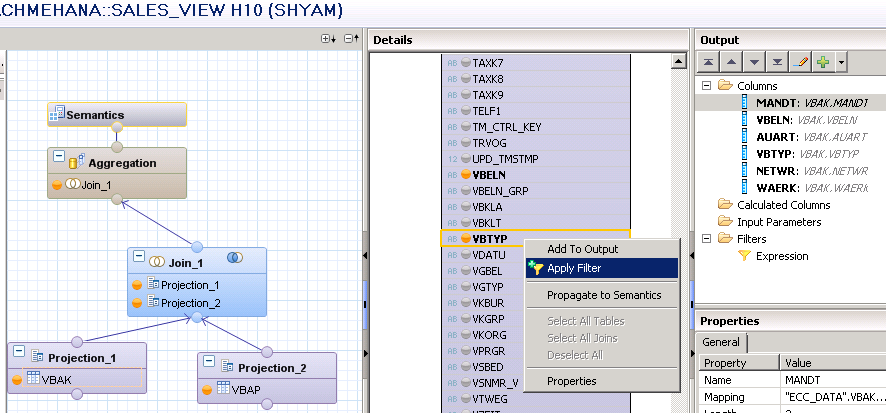Click Projection_2 entry inside Join_1 node
The height and width of the screenshot is (413, 886).
click(x=183, y=303)
